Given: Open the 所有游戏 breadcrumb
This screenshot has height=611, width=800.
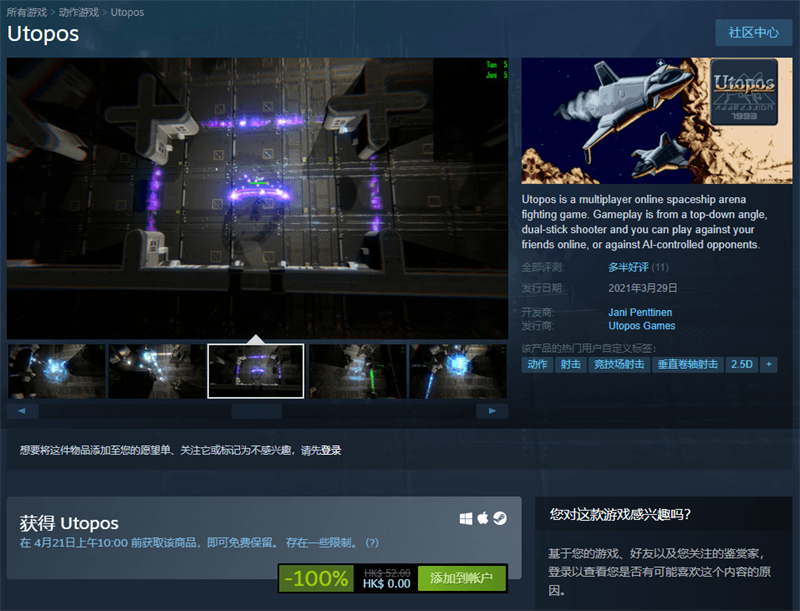Looking at the screenshot, I should coord(26,13).
